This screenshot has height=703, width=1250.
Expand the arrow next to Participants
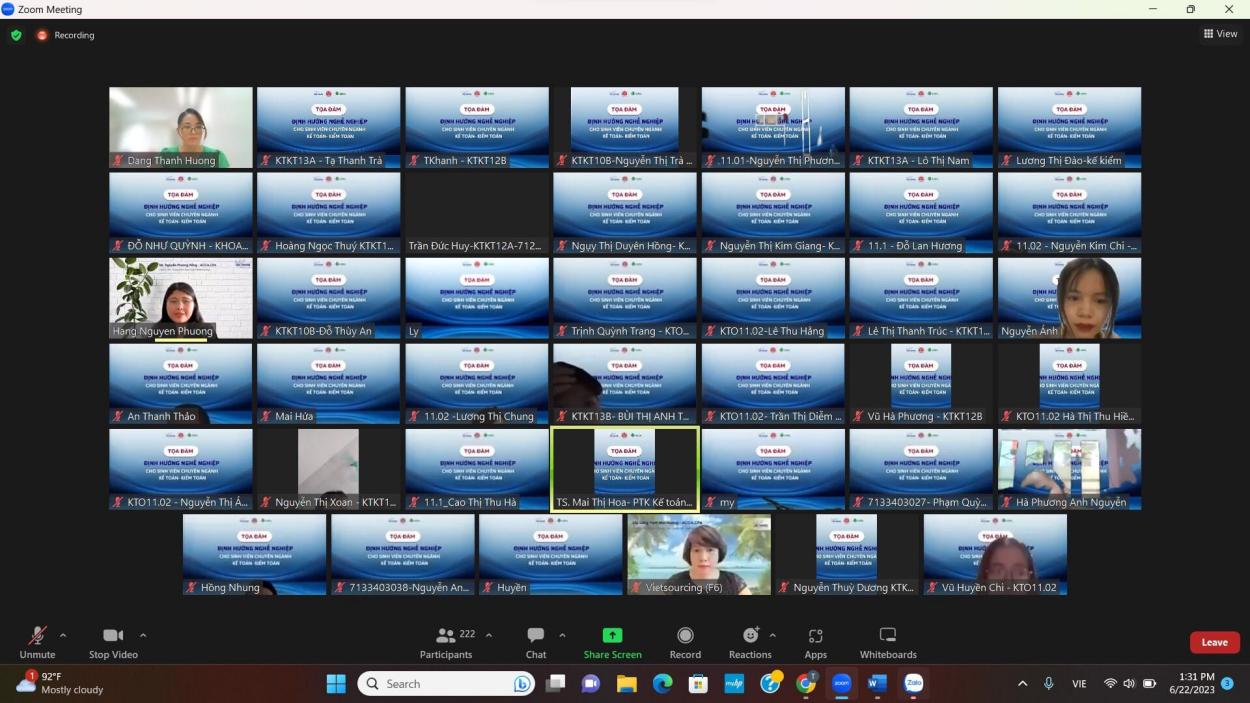click(x=488, y=635)
